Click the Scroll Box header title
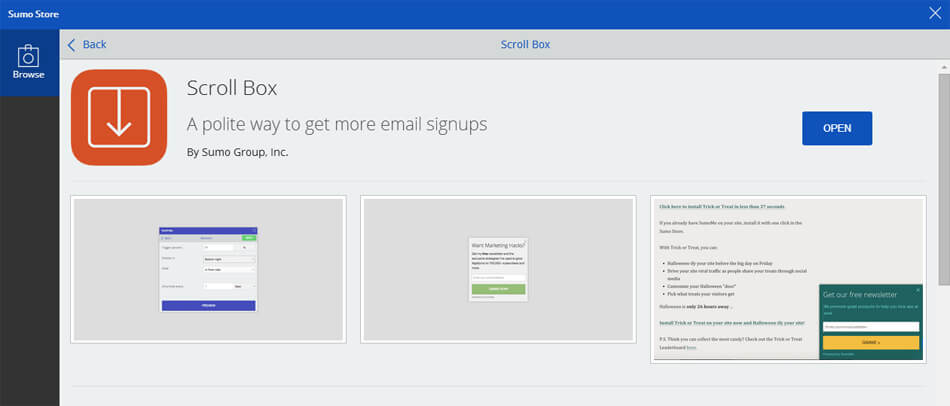 coord(525,44)
